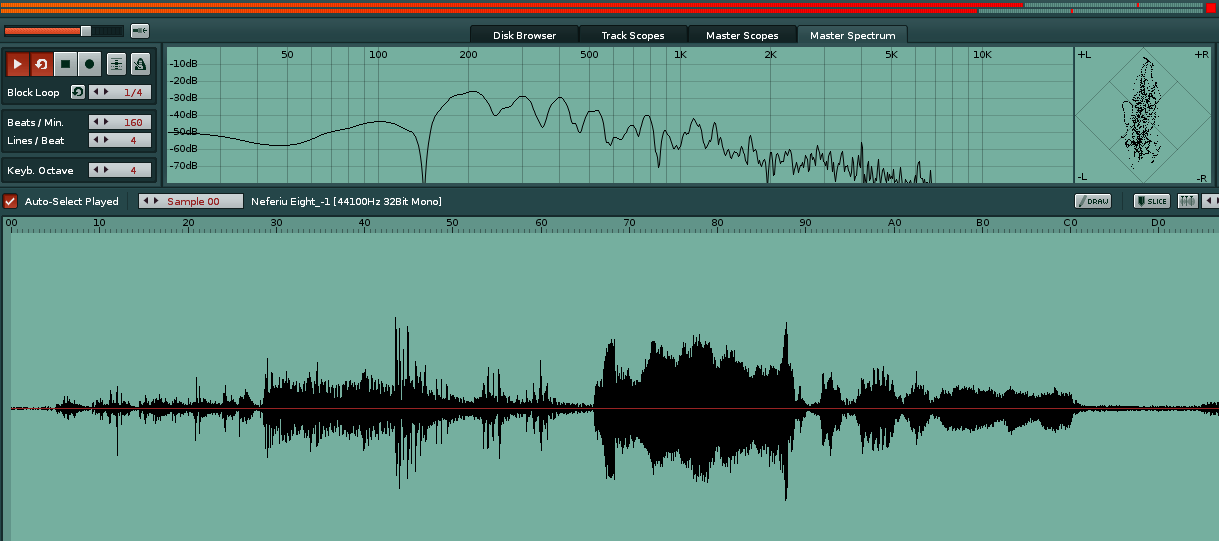This screenshot has height=541, width=1219.
Task: Uncheck the Auto-Select Played checkbox
Action: (x=10, y=201)
